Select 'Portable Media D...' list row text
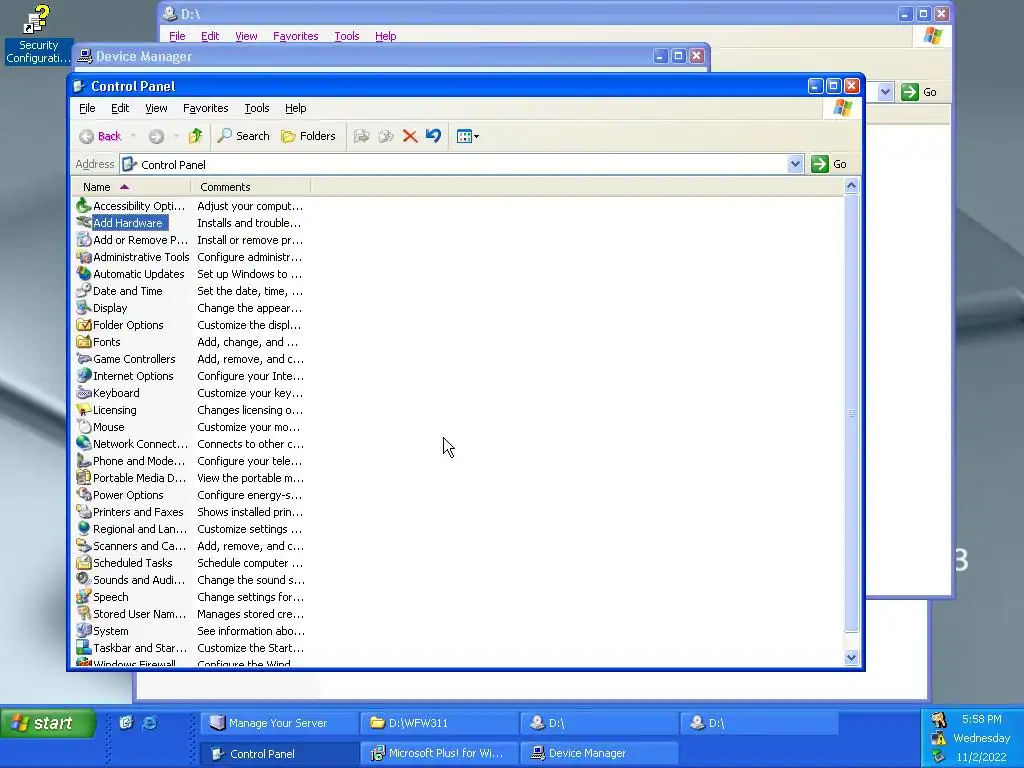This screenshot has height=768, width=1024. pos(139,478)
